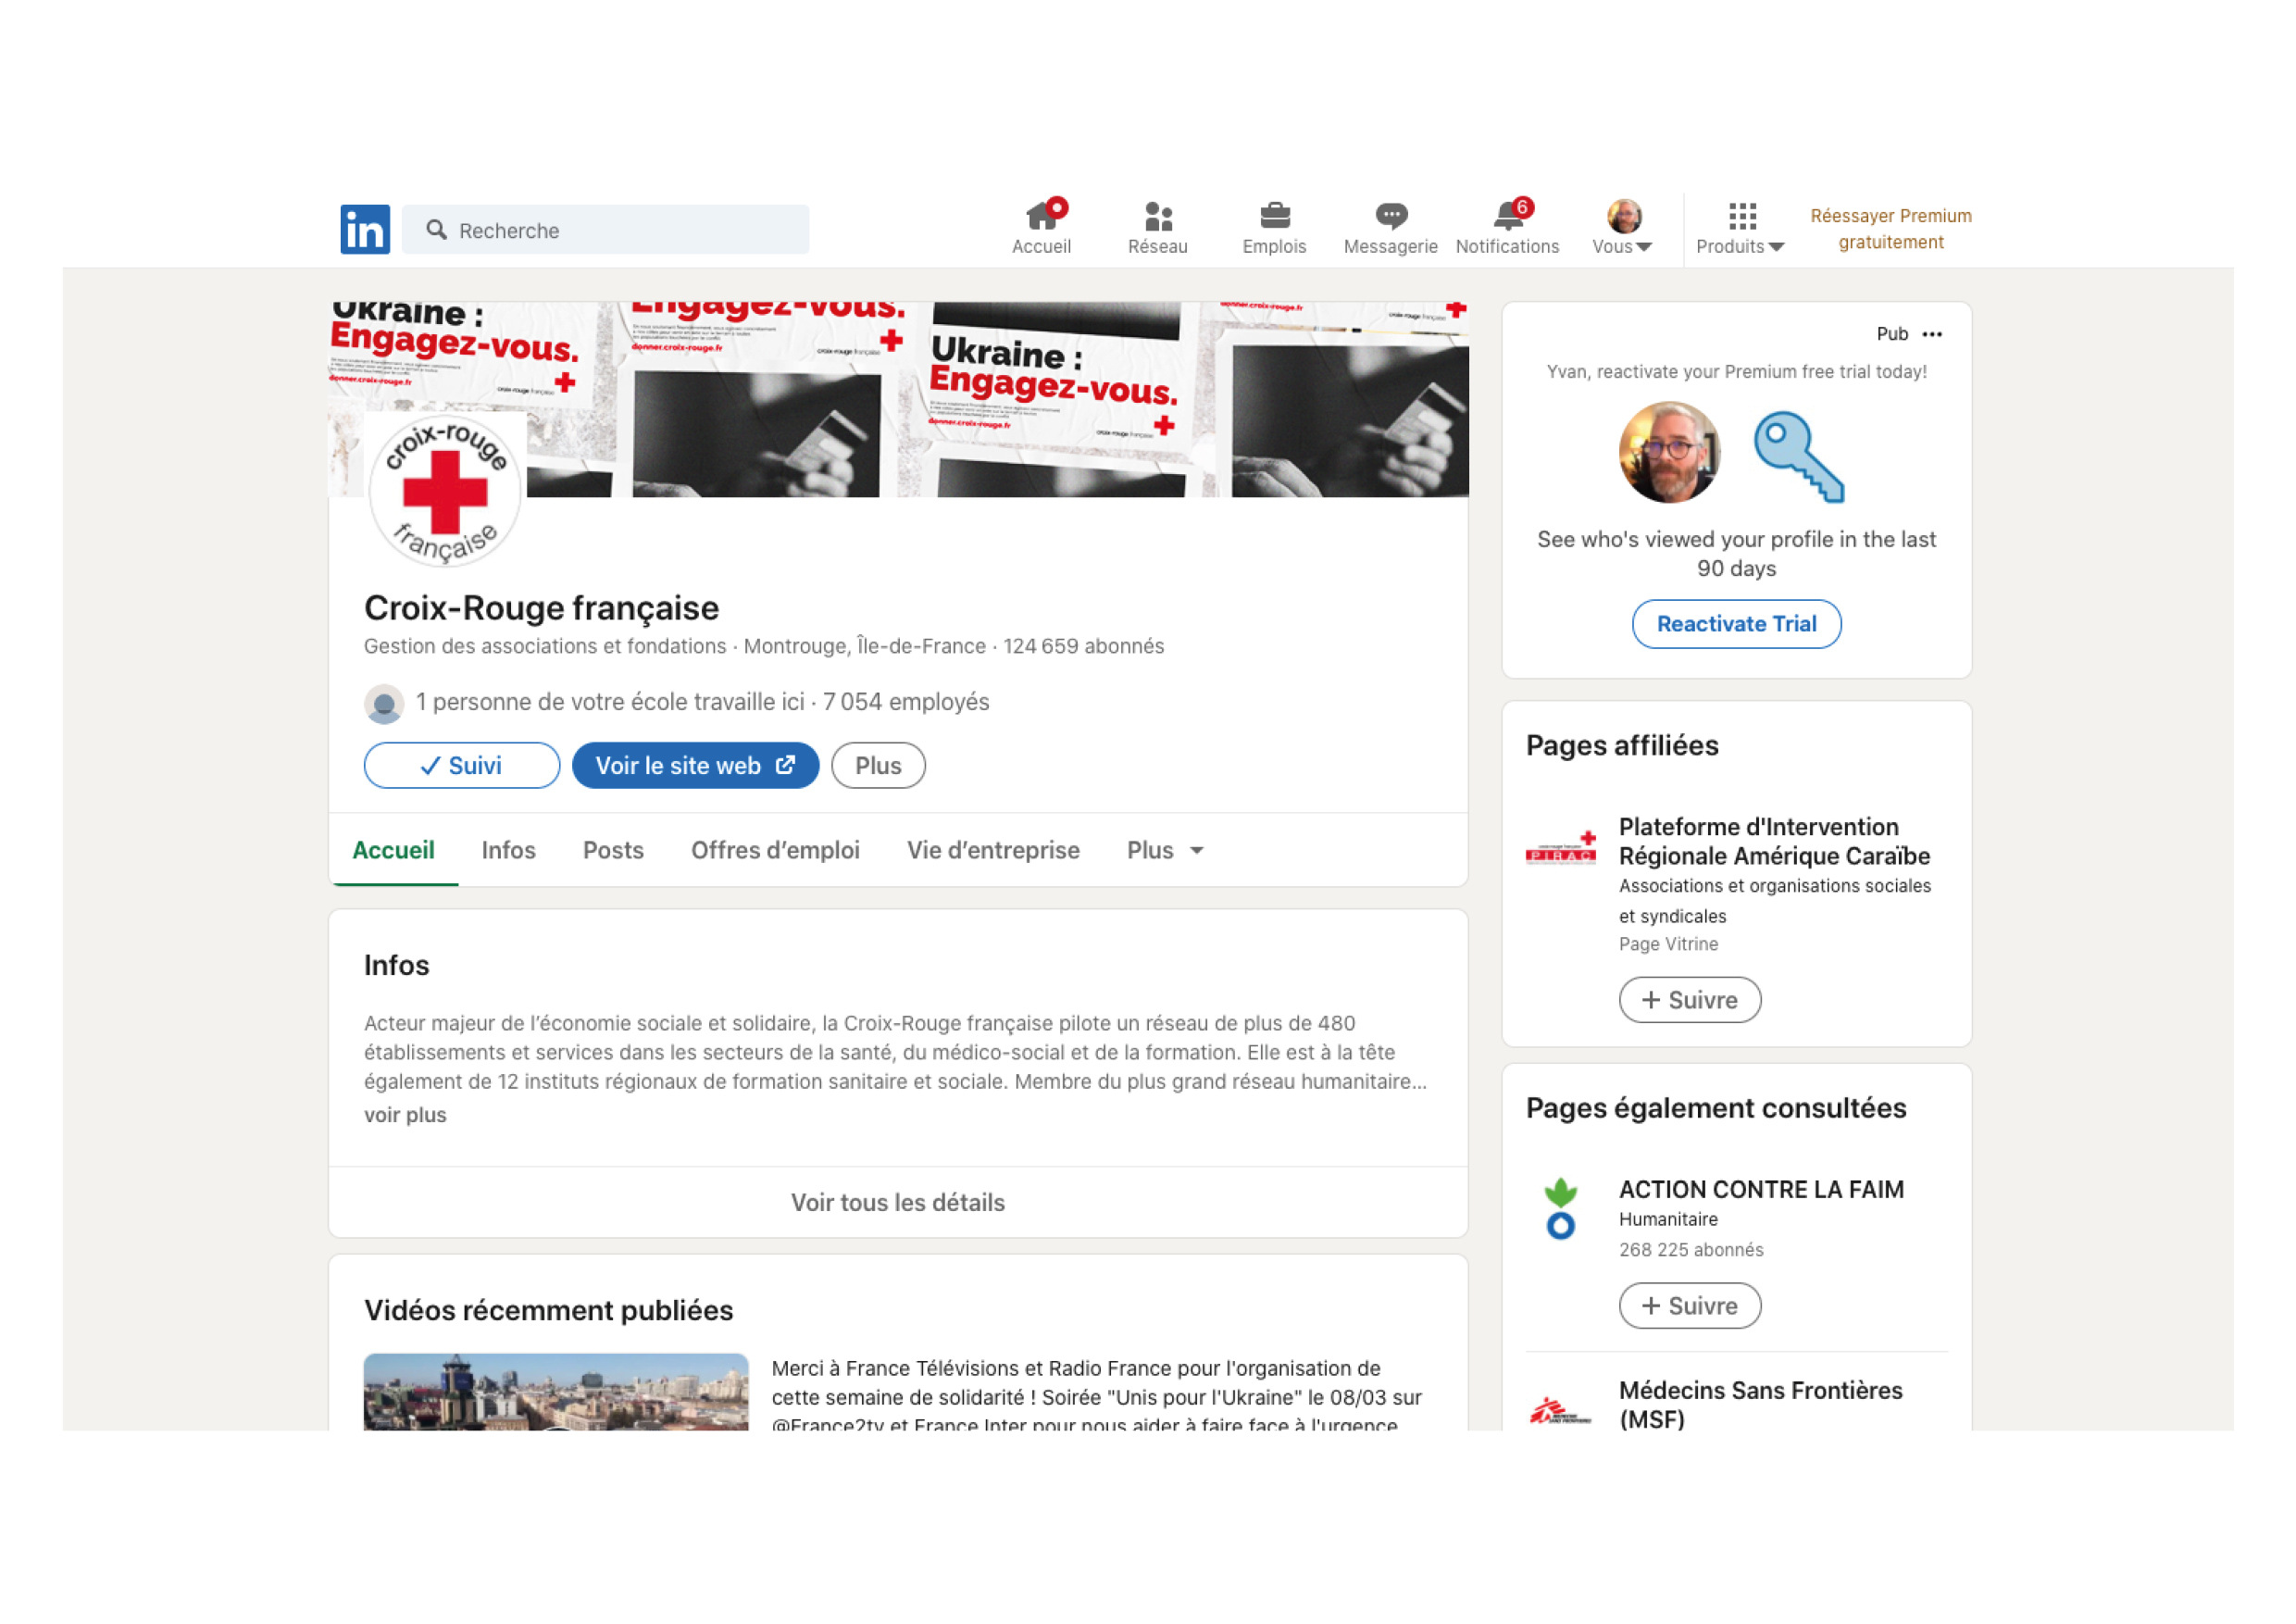This screenshot has width=2296, height=1624.
Task: Open ACTION CONTRE LA FAIM page link
Action: pyautogui.click(x=1761, y=1190)
